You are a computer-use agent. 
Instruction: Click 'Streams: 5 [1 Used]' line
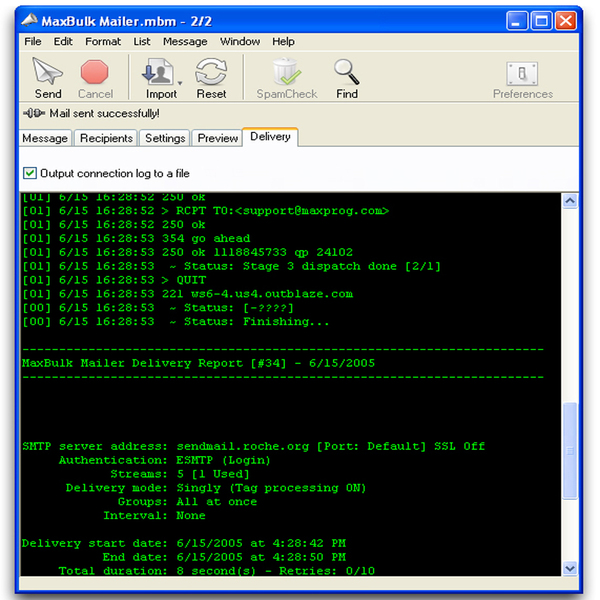tap(180, 474)
